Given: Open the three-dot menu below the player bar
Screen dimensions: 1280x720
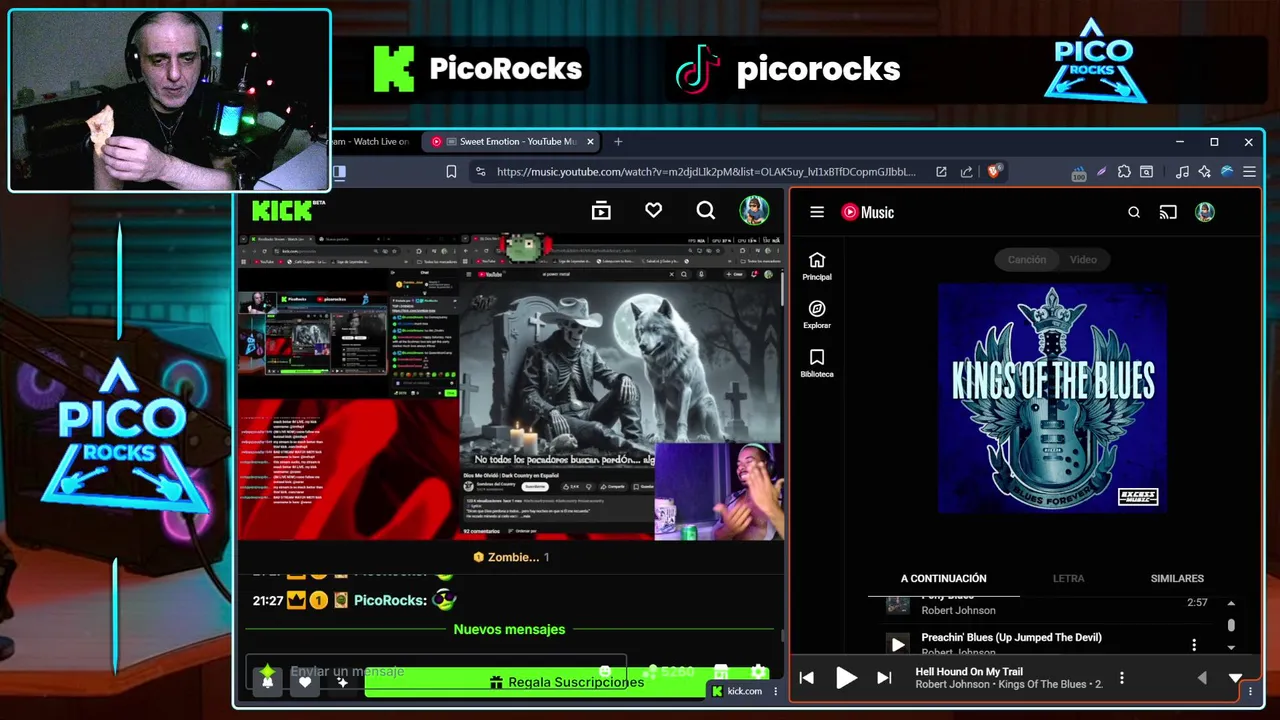Looking at the screenshot, I should tap(1250, 692).
